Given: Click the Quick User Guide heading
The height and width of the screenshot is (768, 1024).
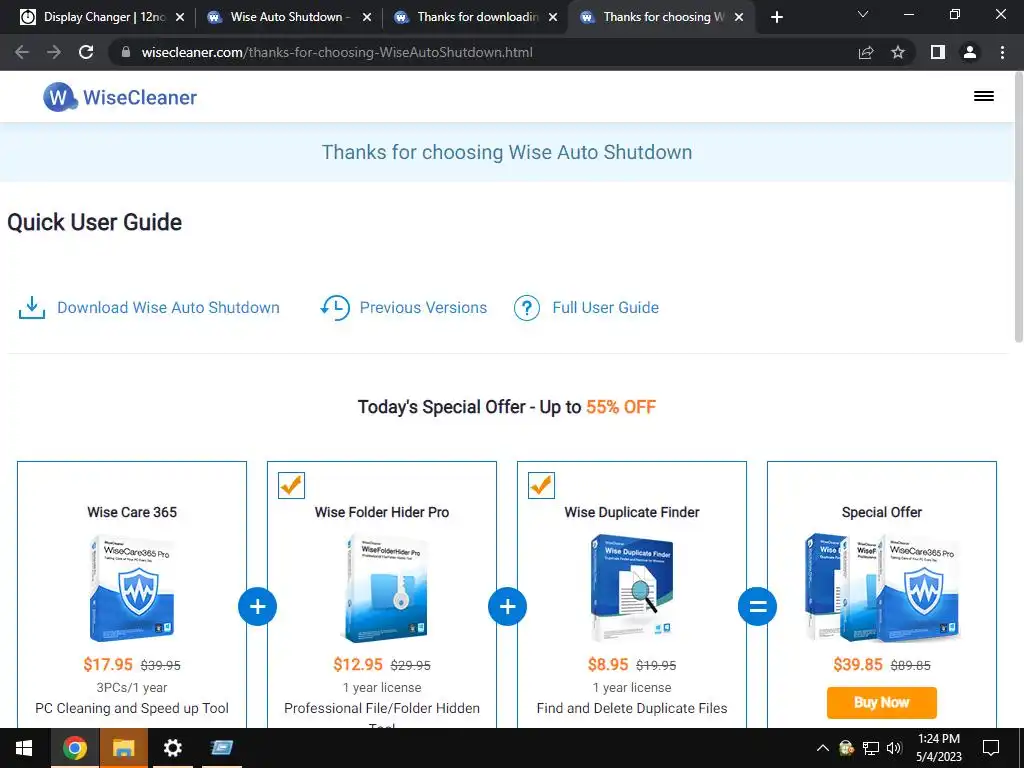Looking at the screenshot, I should click(x=95, y=222).
